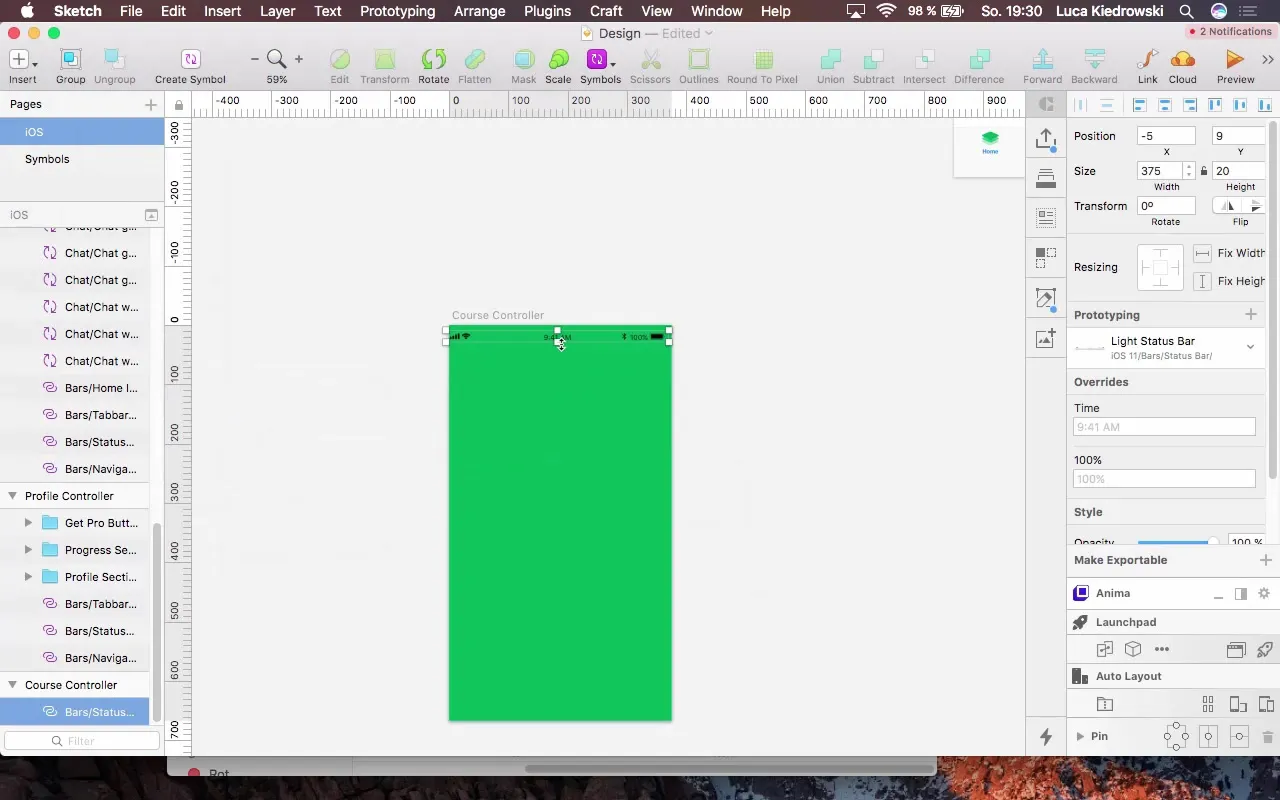Click the Forward arrange icon

(1042, 60)
